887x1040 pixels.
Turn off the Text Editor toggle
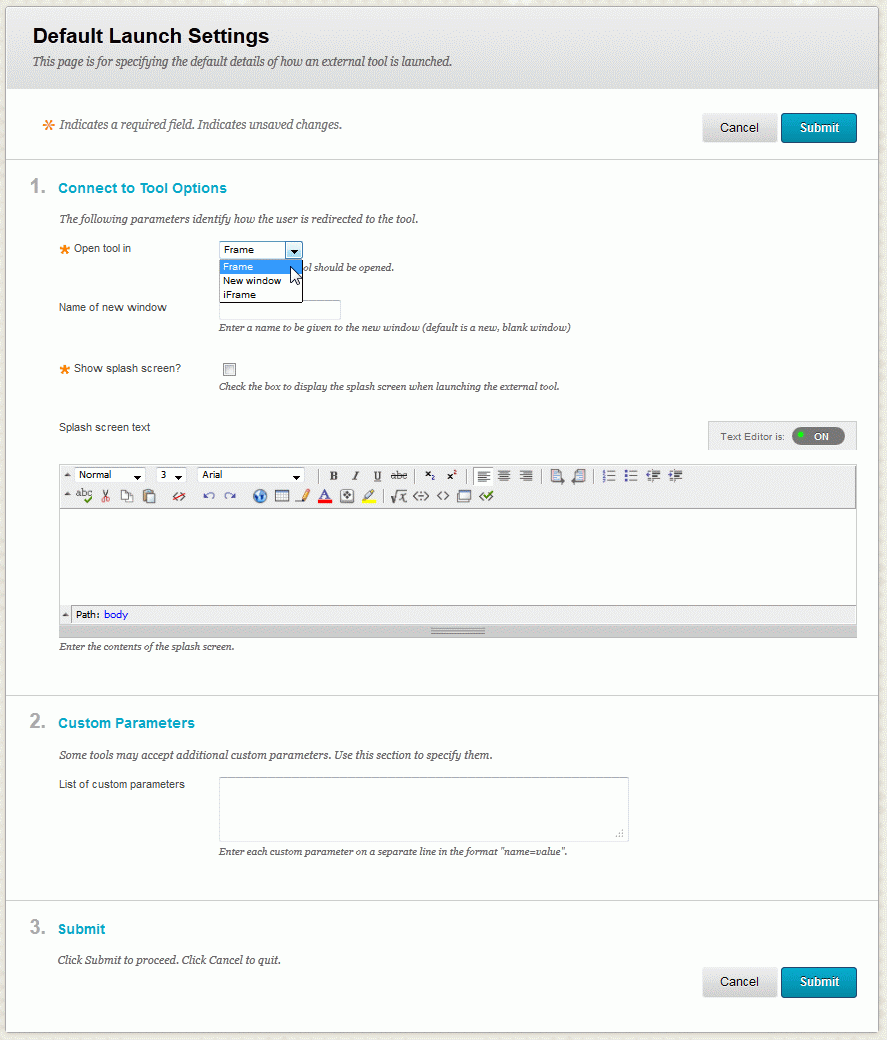[x=820, y=435]
